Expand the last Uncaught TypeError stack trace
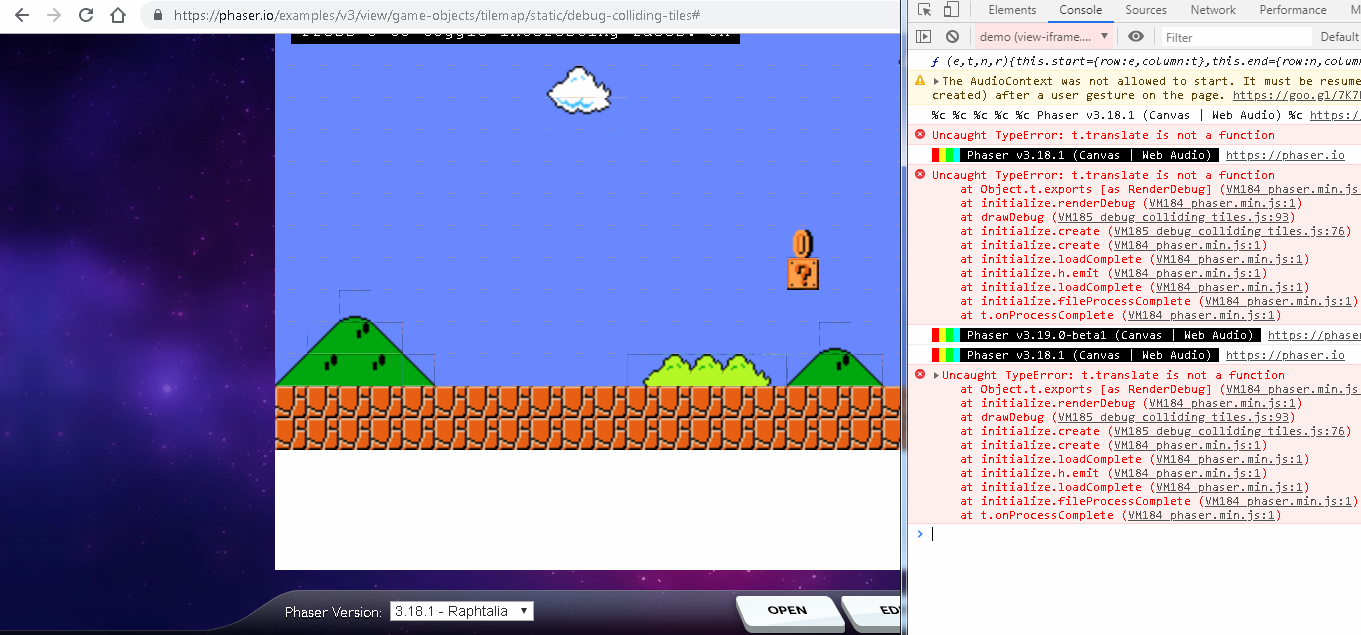The width and height of the screenshot is (1361, 635). pos(936,375)
